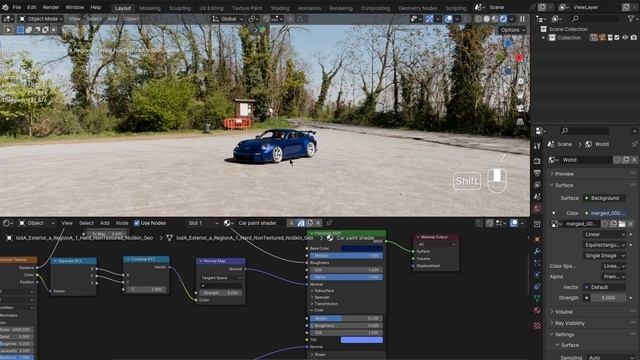Toggle Collection exclude checkbox in outliner
This screenshot has width=640, height=360.
(x=617, y=38)
